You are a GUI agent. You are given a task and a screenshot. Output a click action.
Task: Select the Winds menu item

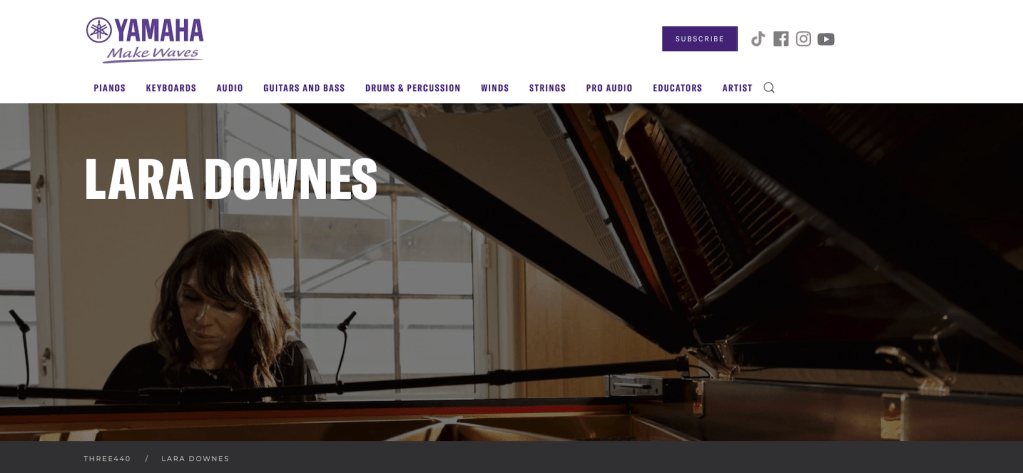[x=495, y=88]
